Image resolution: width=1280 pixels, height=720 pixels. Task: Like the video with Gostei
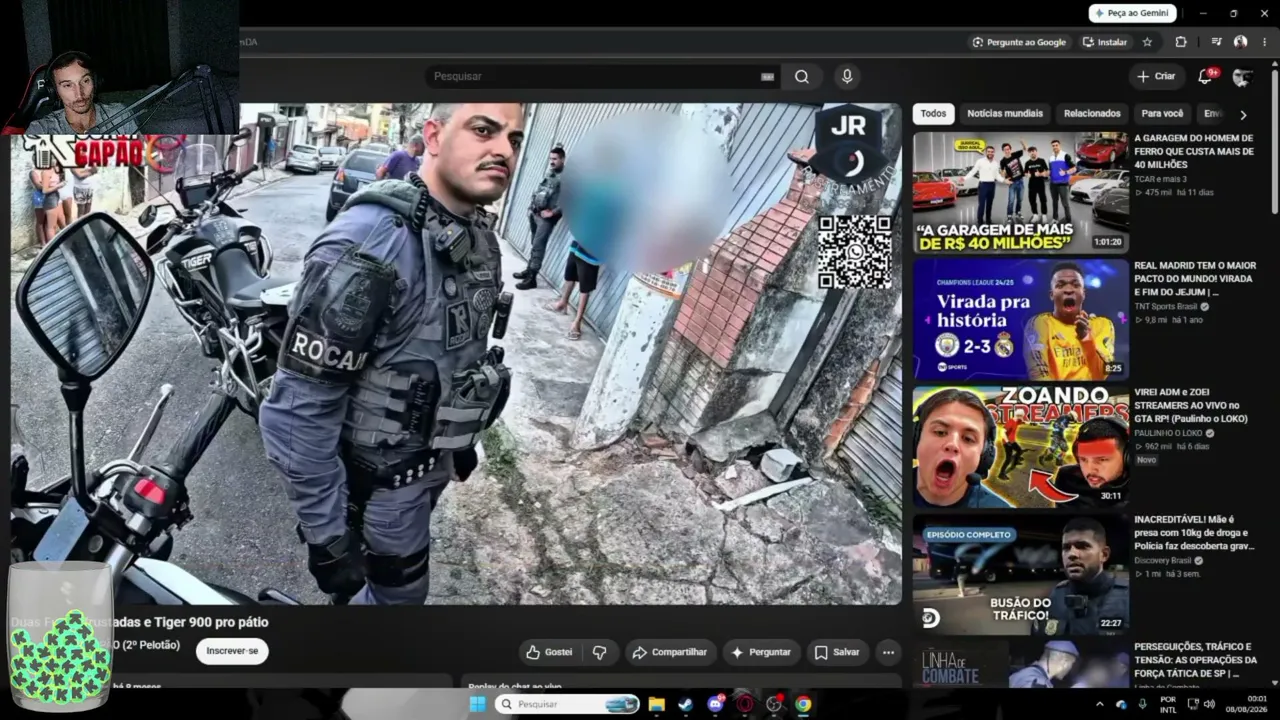pos(549,652)
